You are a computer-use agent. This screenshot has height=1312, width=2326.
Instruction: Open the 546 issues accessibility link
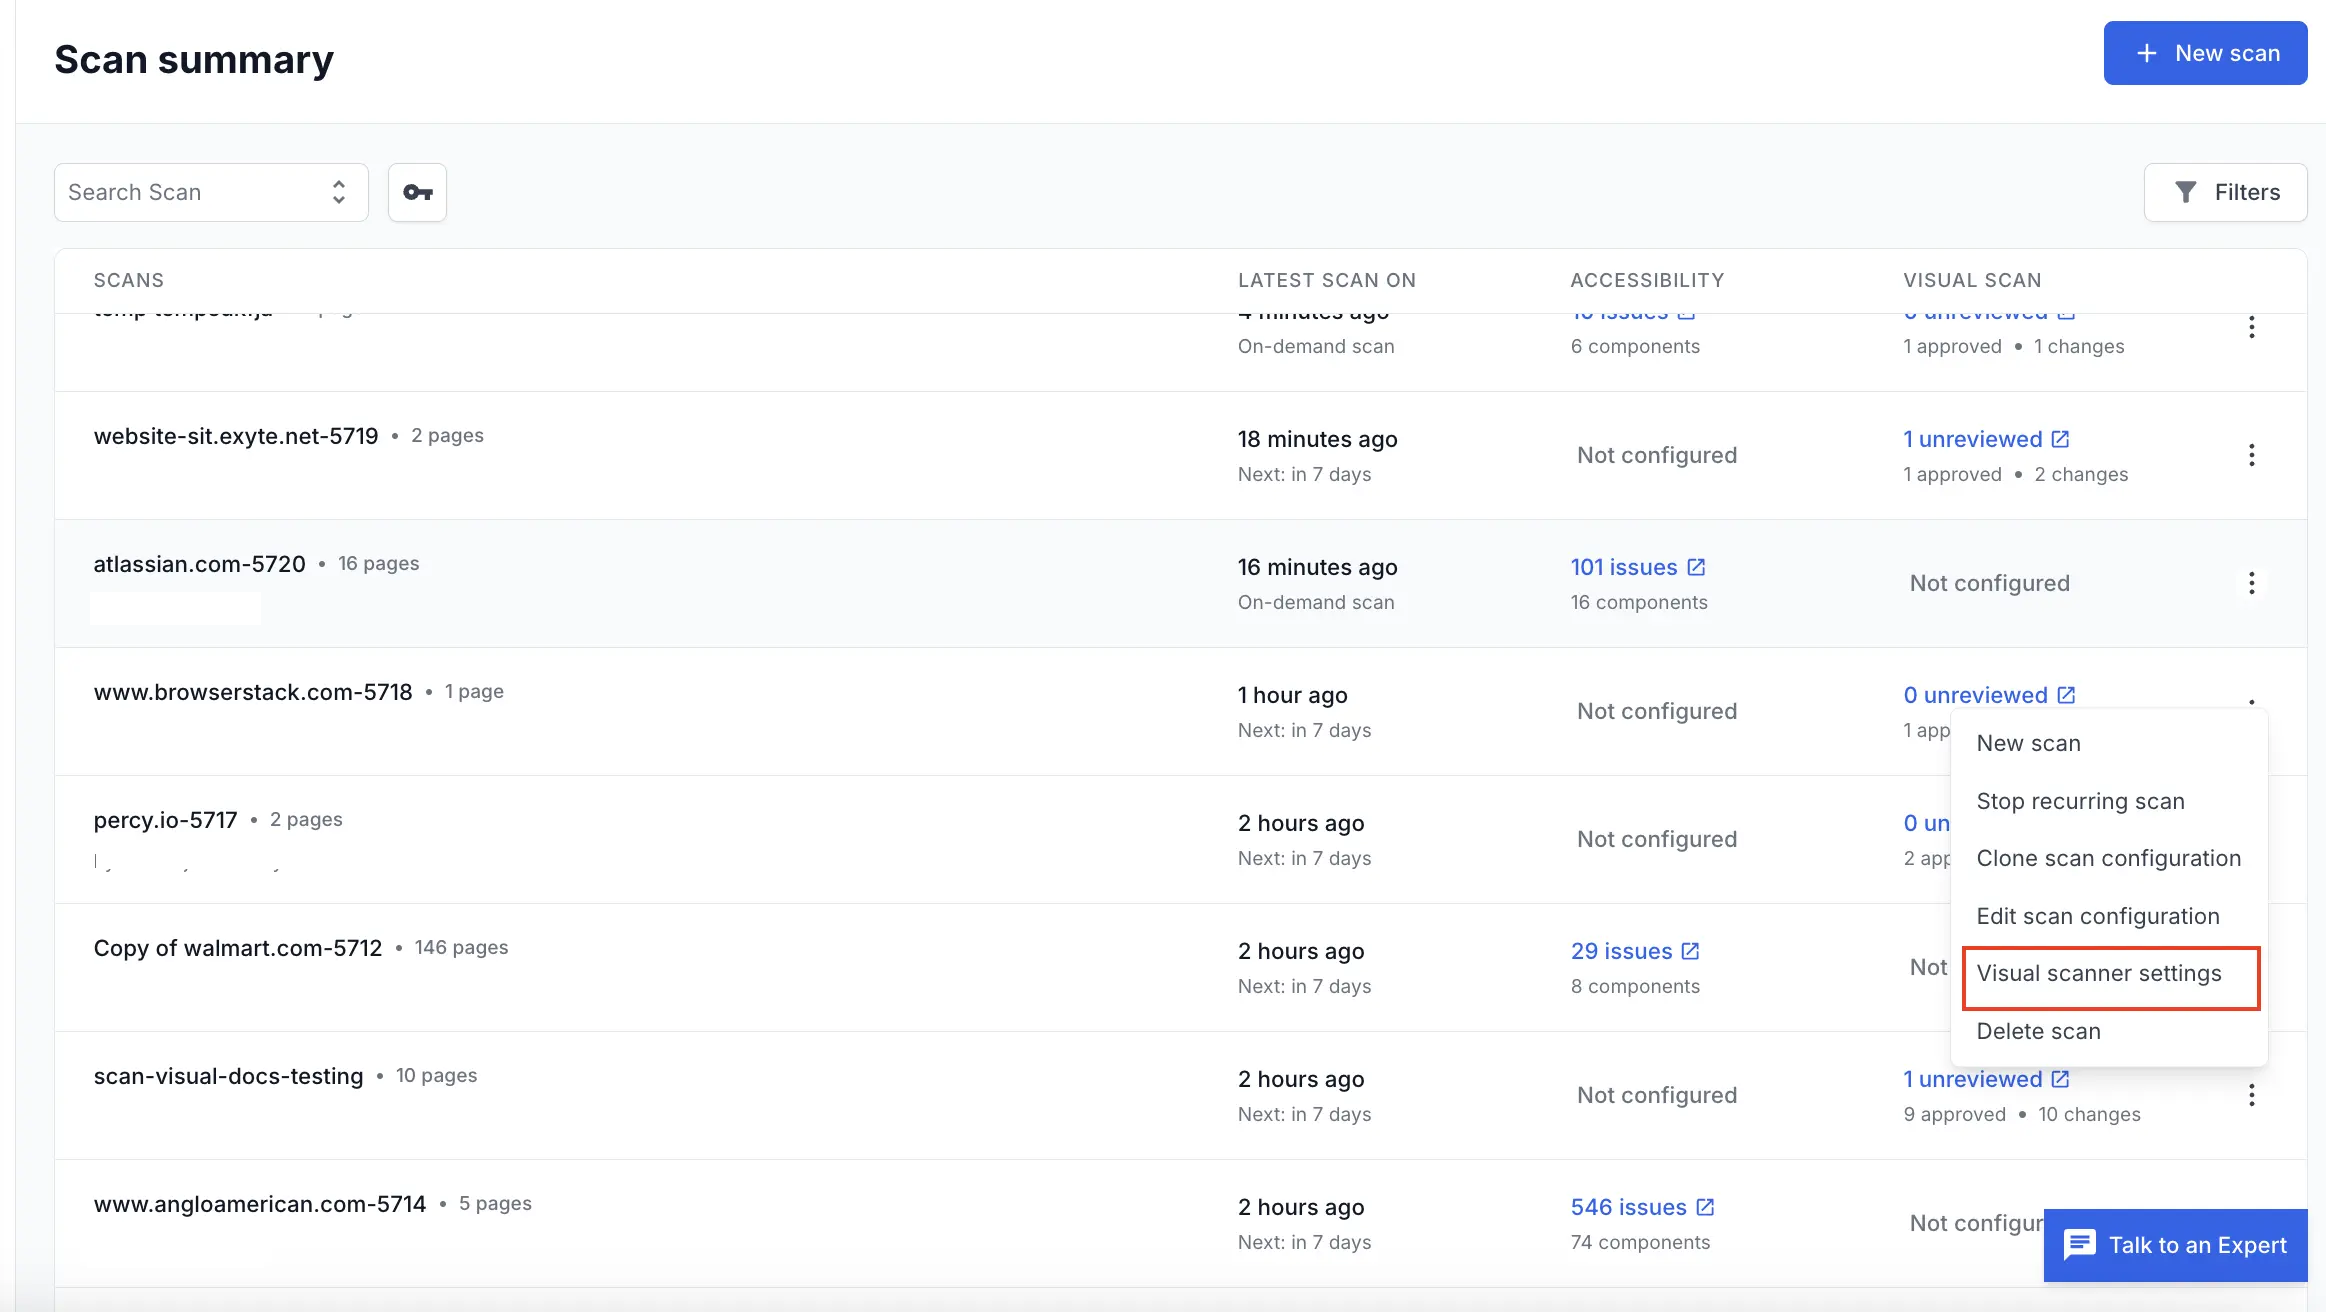pyautogui.click(x=1628, y=1207)
